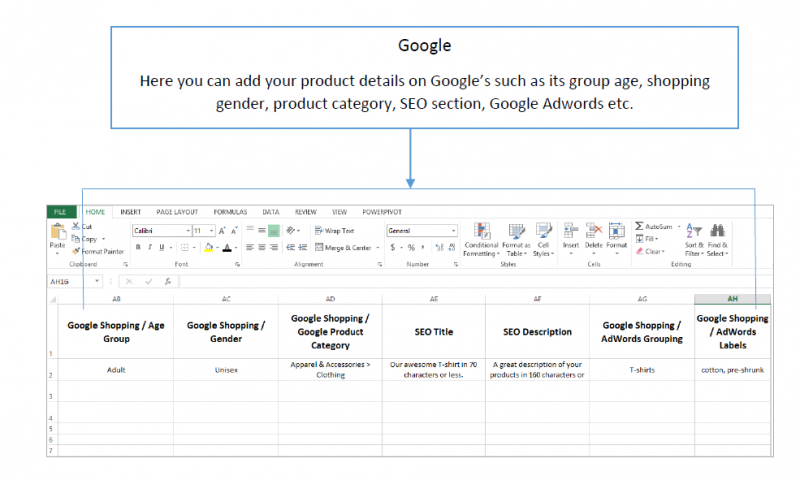Click the Format cells icon

[616, 231]
